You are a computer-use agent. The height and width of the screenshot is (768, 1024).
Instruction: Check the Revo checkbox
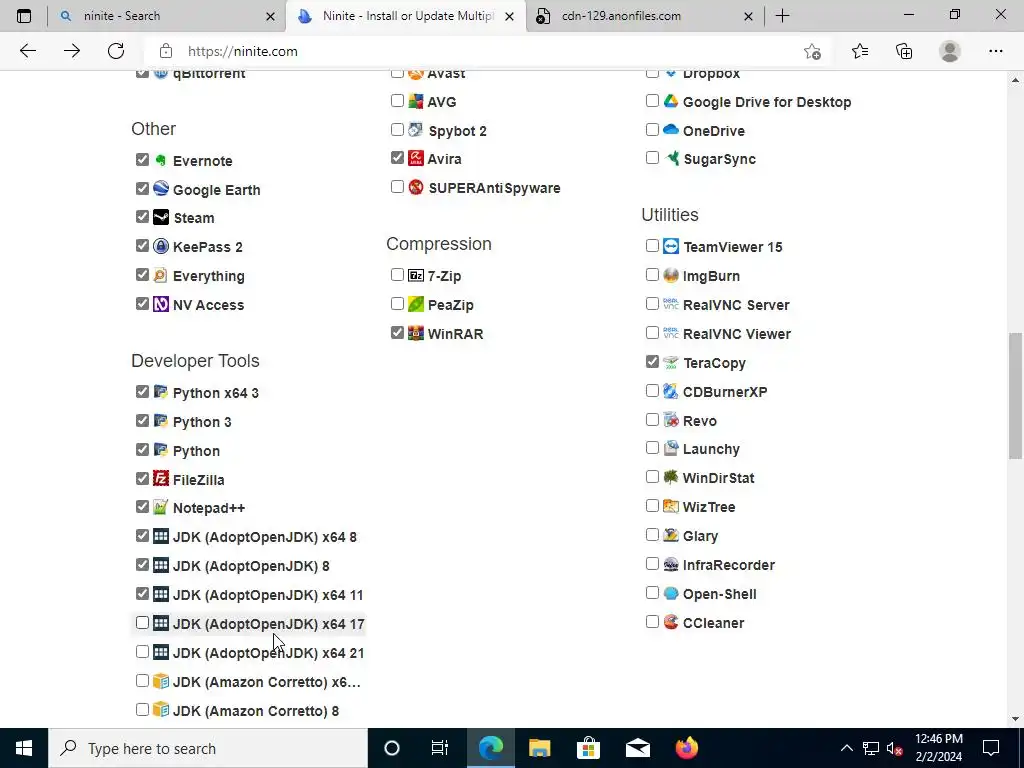(652, 419)
